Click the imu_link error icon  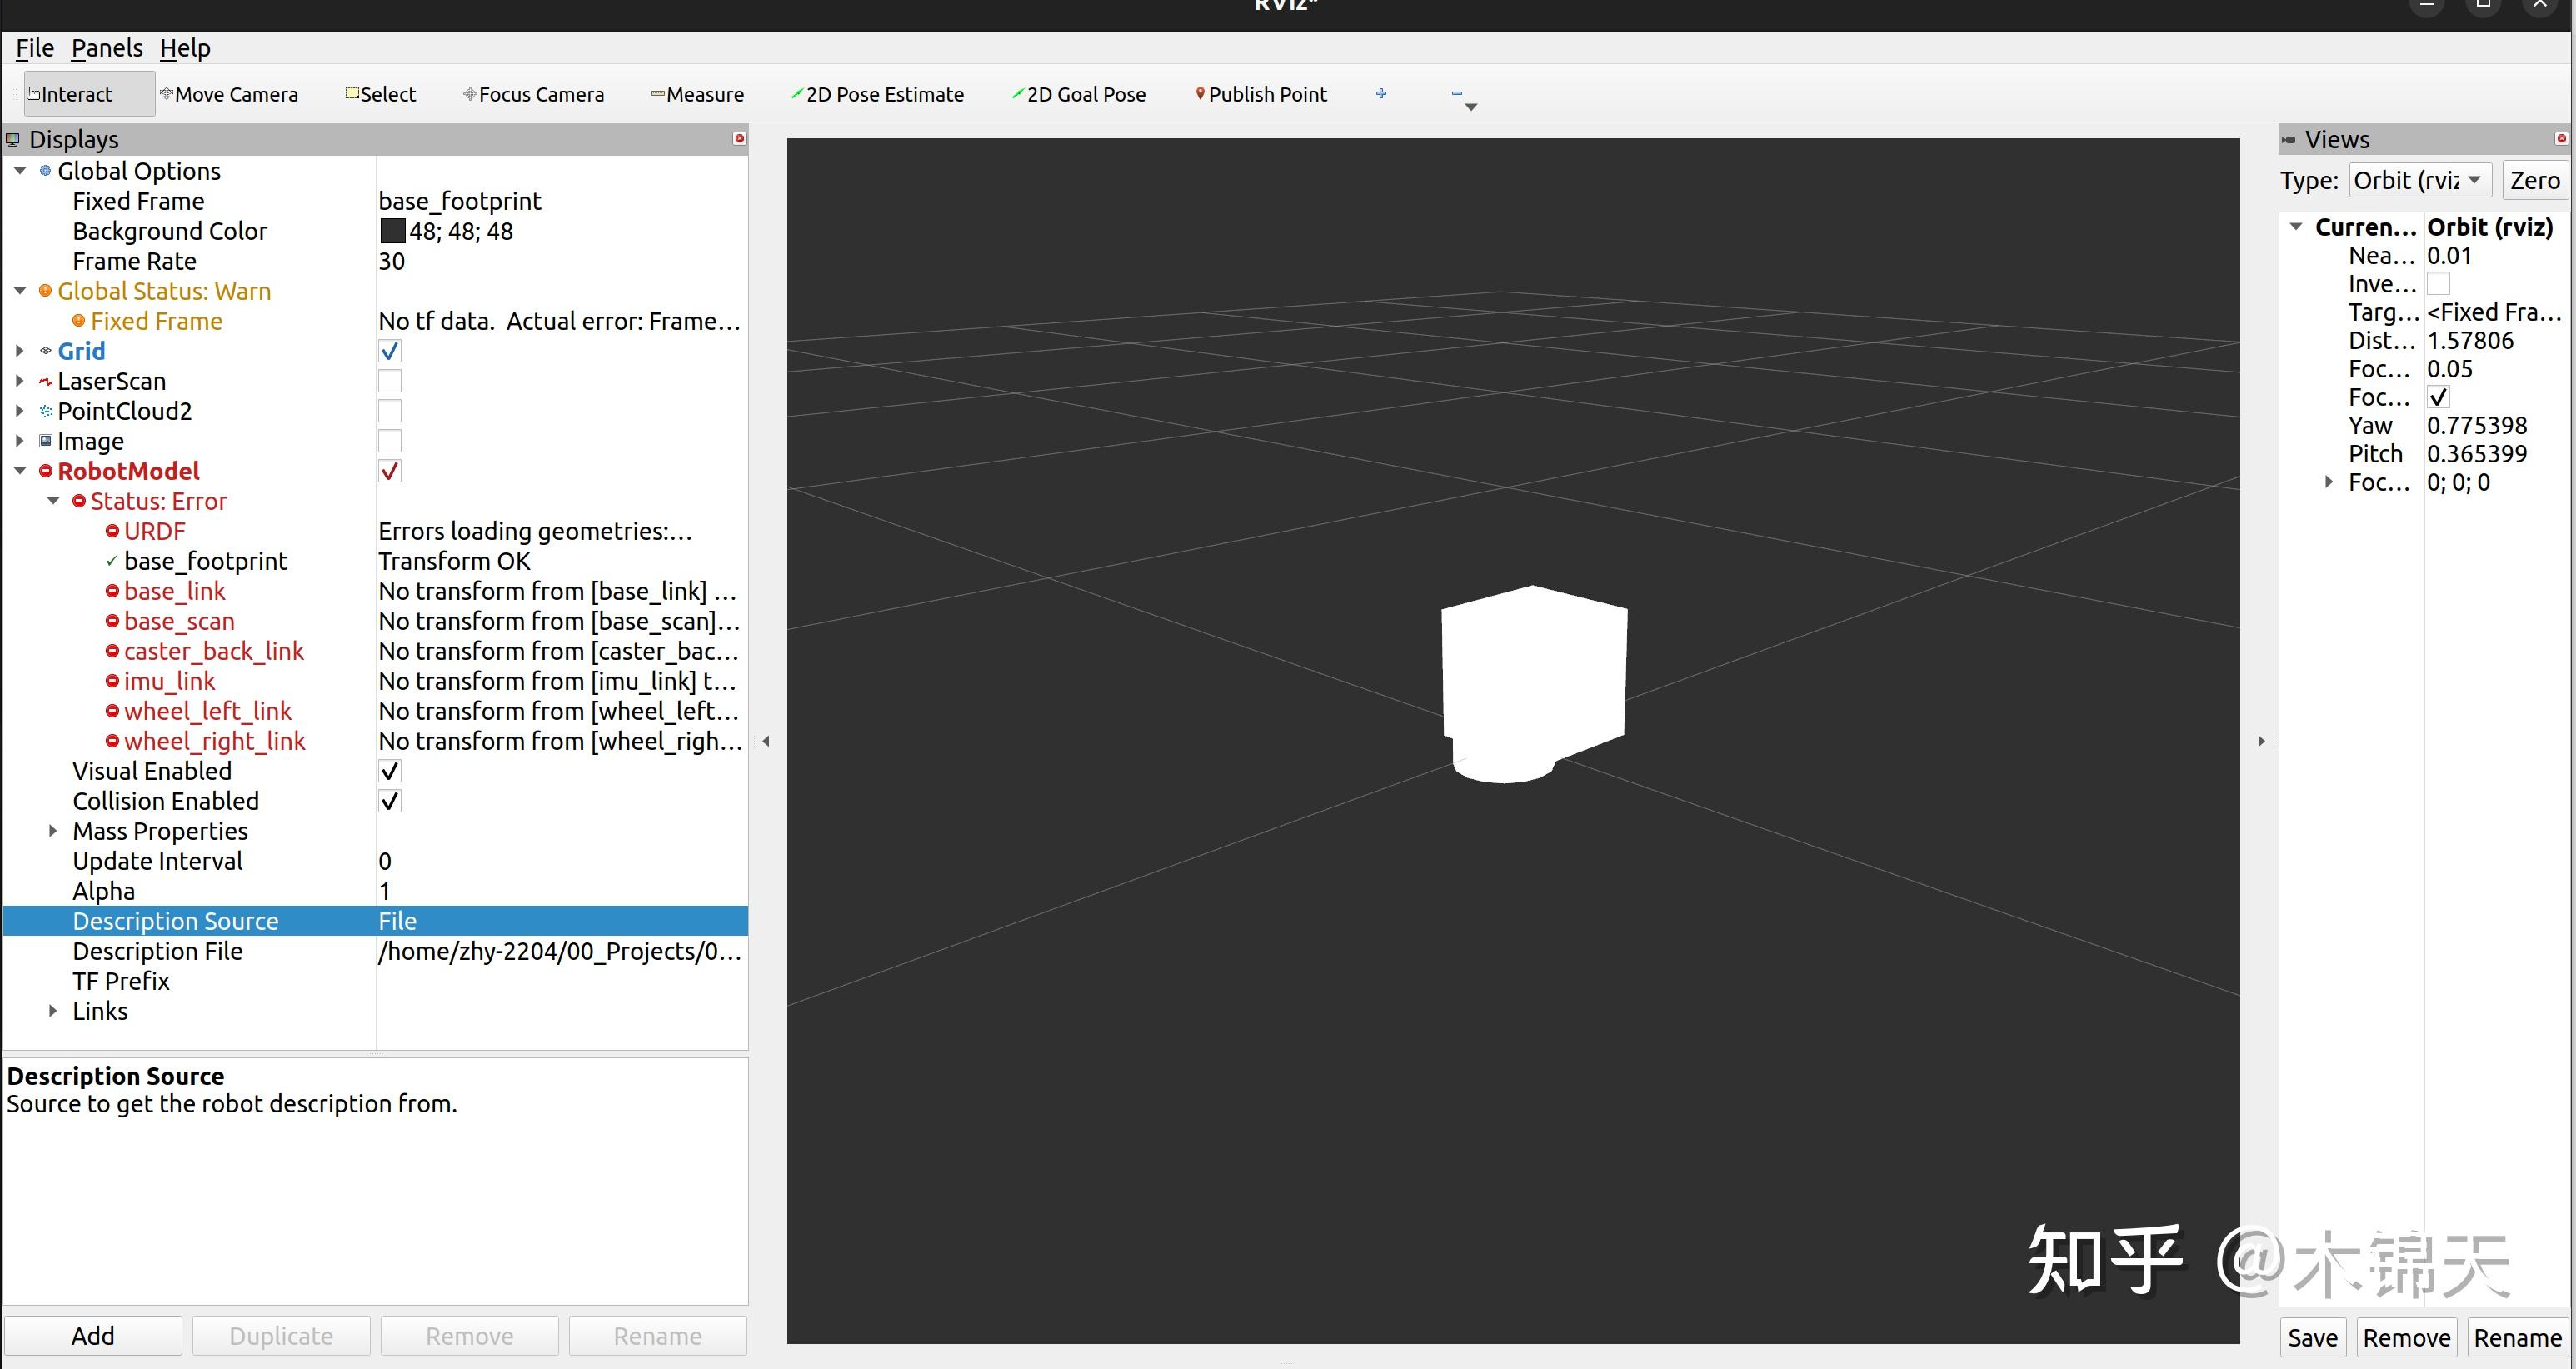point(112,681)
